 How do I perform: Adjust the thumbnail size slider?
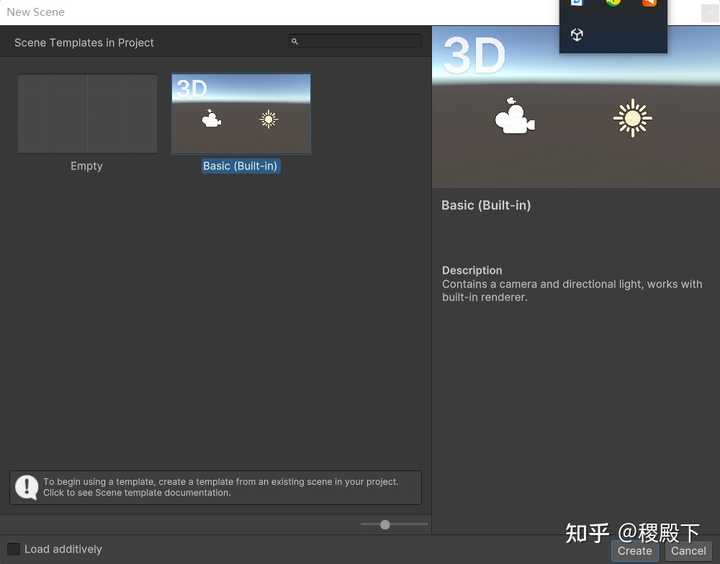[x=385, y=524]
